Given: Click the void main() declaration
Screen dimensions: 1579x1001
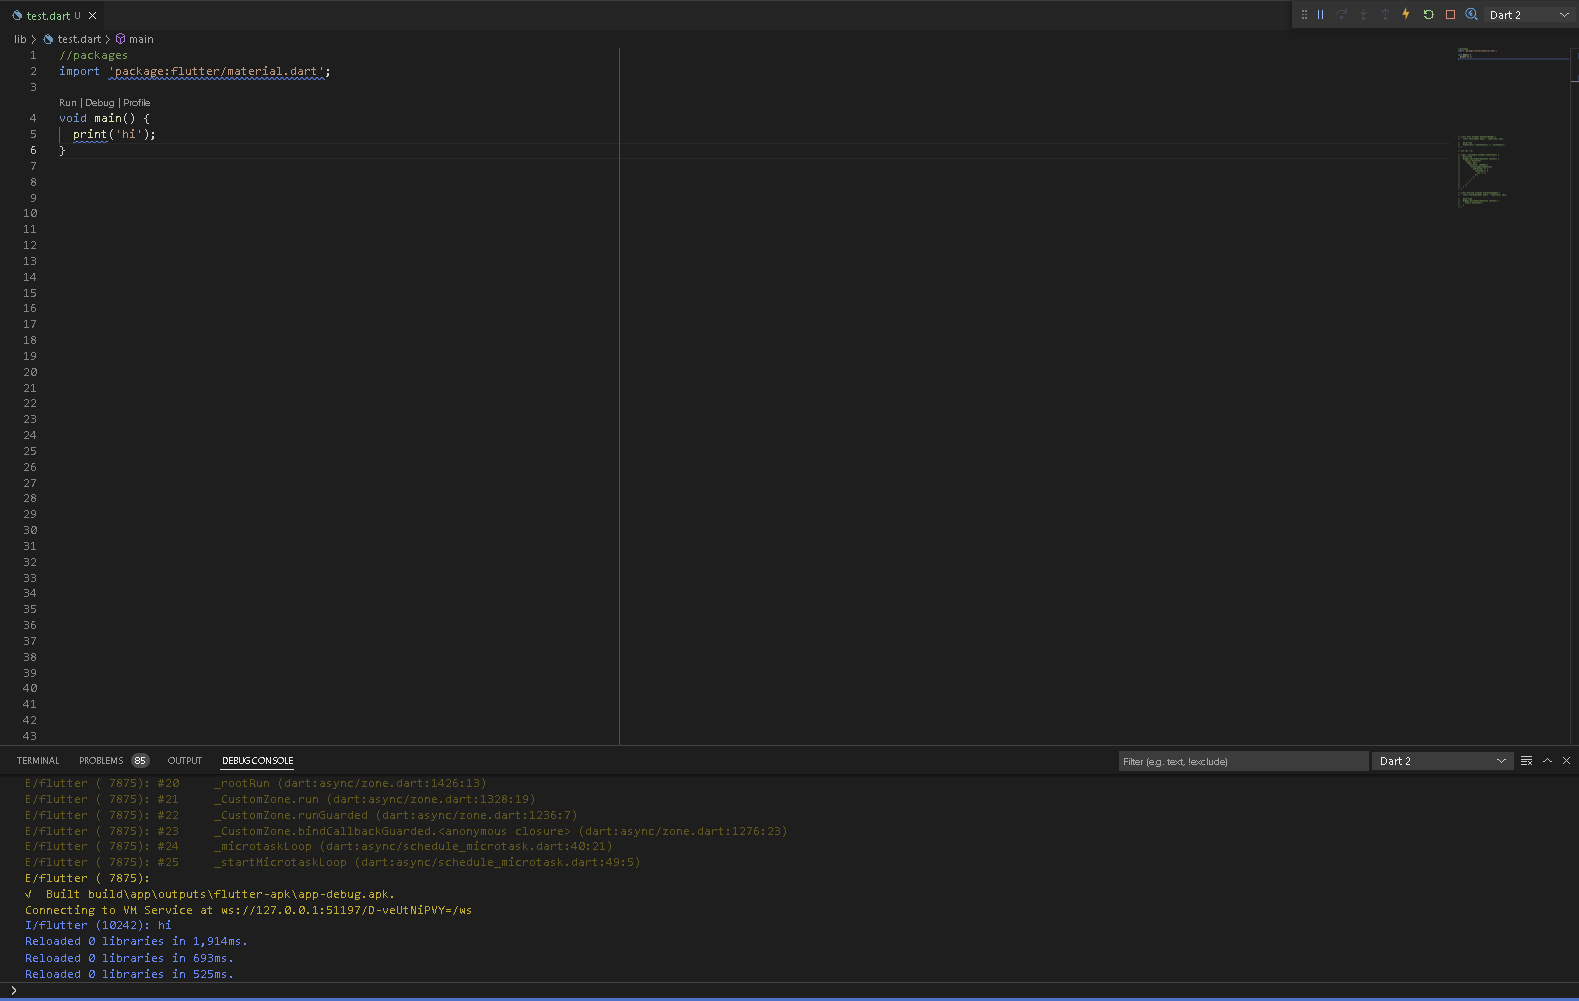Looking at the screenshot, I should tap(104, 118).
